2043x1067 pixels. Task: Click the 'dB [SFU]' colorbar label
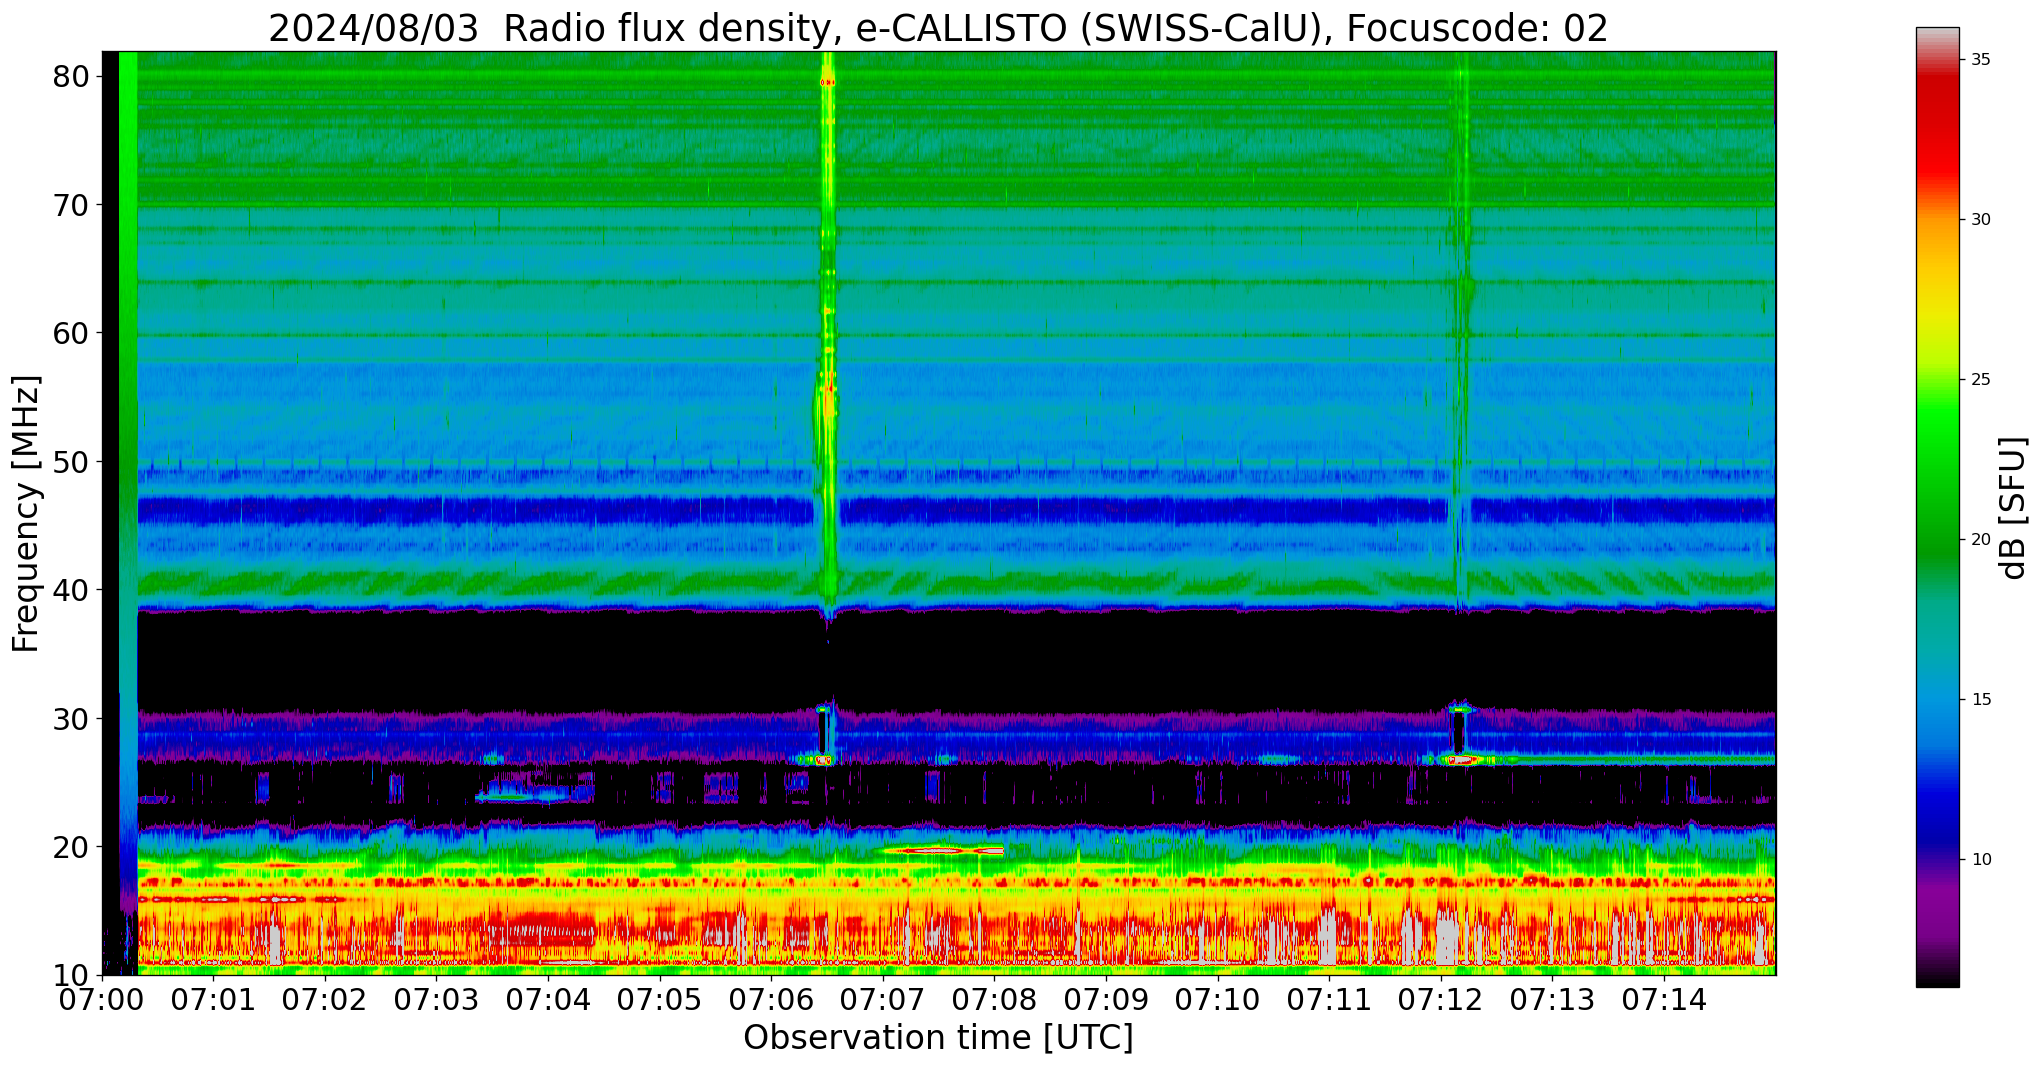[x=2012, y=508]
